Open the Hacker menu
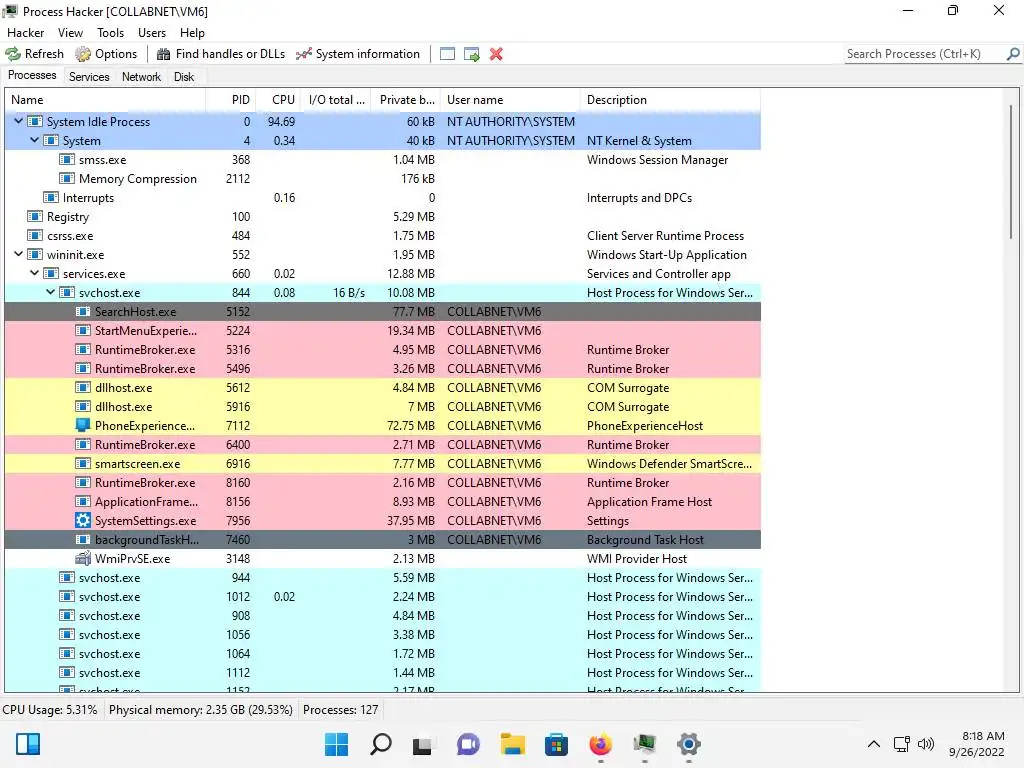 25,33
